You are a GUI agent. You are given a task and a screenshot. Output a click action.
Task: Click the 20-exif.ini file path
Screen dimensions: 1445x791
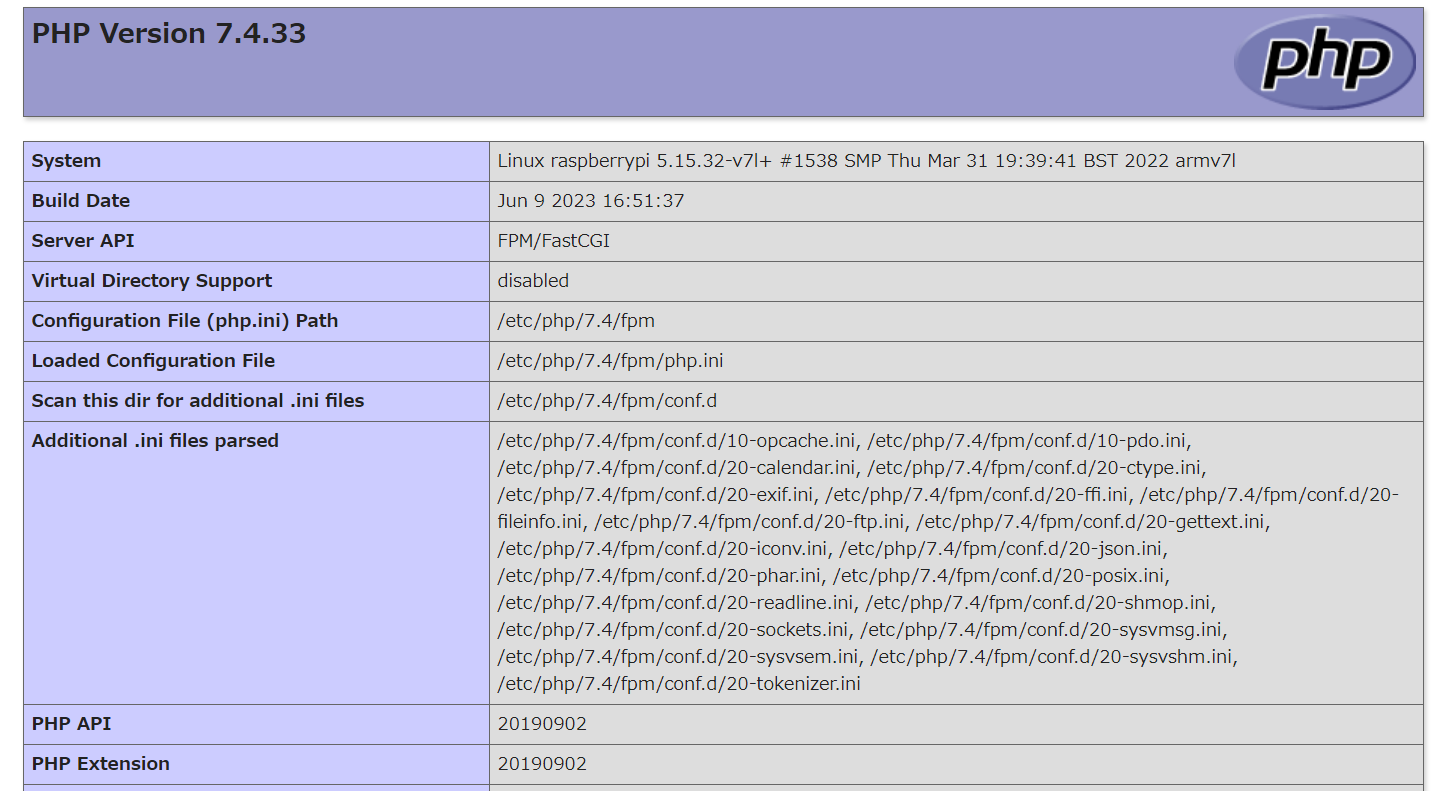pos(656,495)
